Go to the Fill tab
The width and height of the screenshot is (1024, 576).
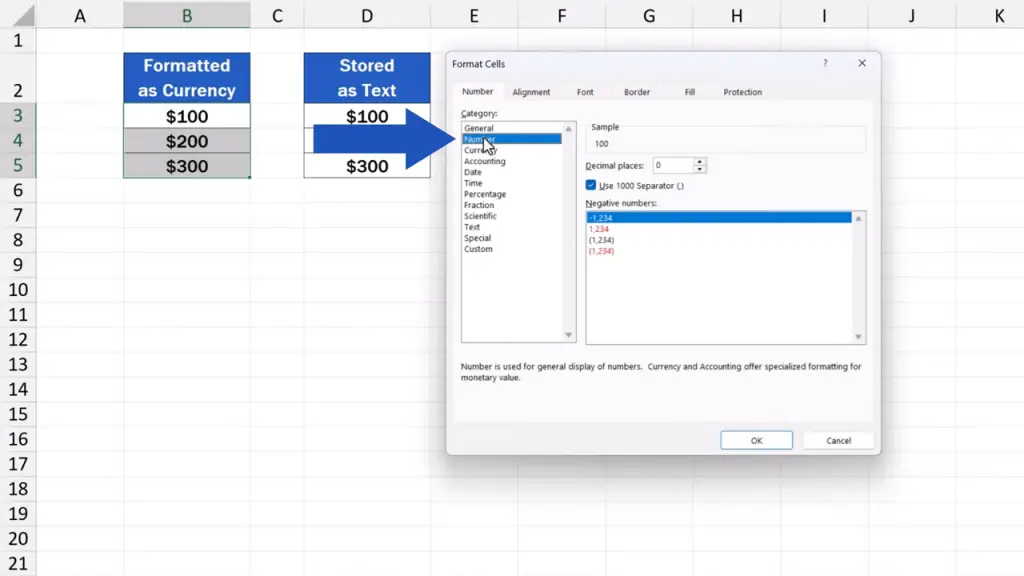(689, 92)
